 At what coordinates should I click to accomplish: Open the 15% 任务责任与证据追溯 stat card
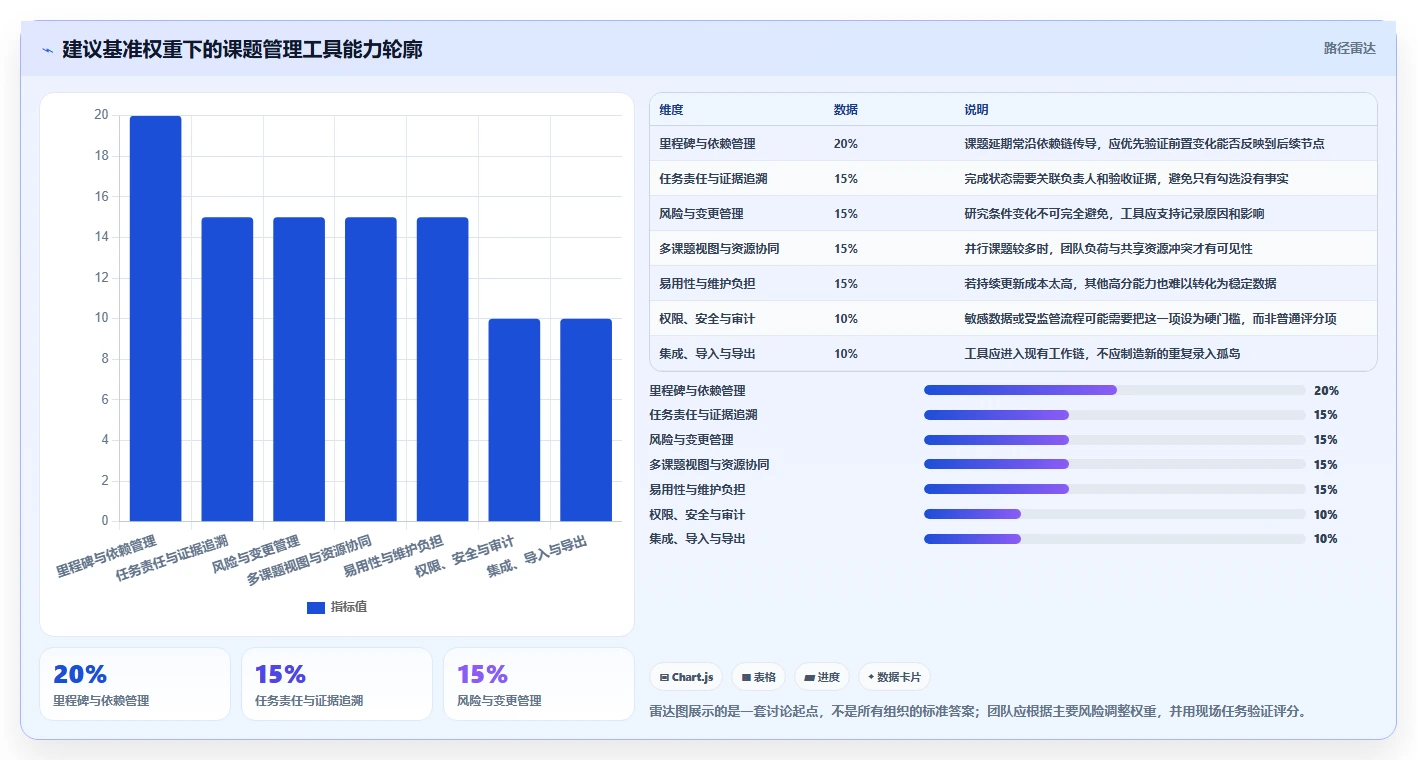337,684
